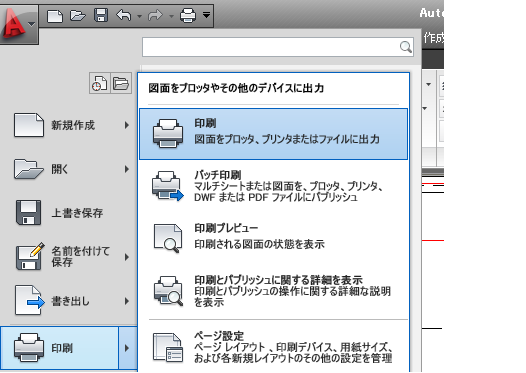Click the New file icon in quick access toolbar
This screenshot has width=526, height=373.
pos(55,16)
